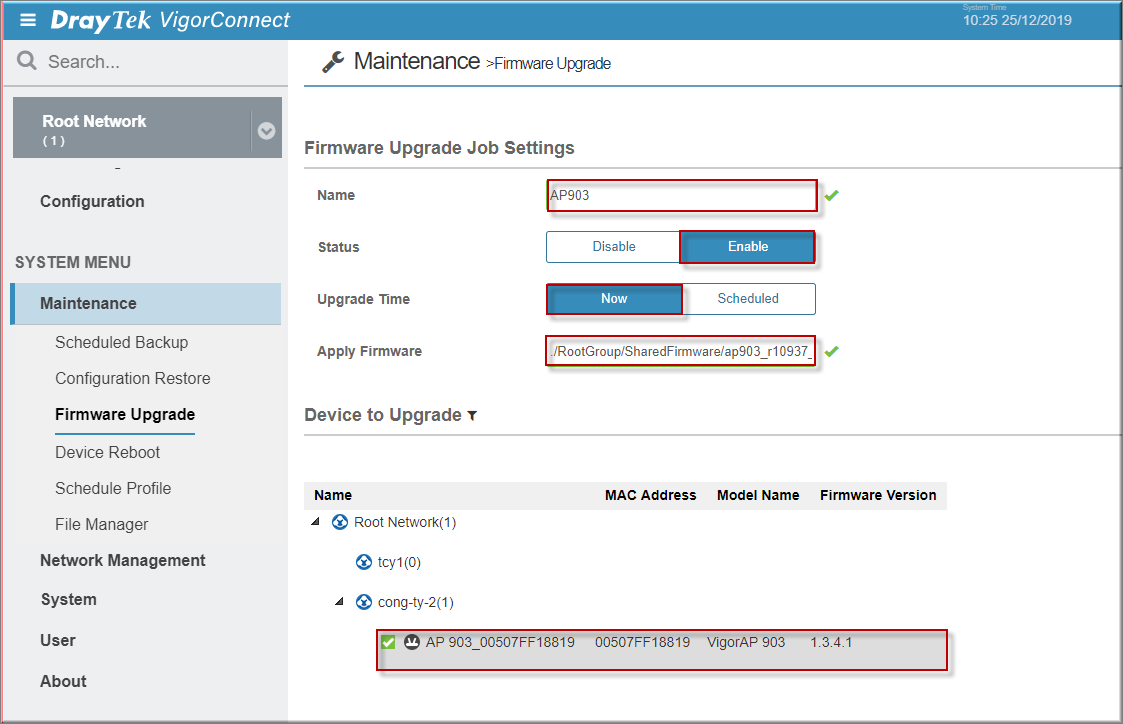Image resolution: width=1123 pixels, height=724 pixels.
Task: Choose Scheduled for Upgrade Time
Action: (x=748, y=299)
